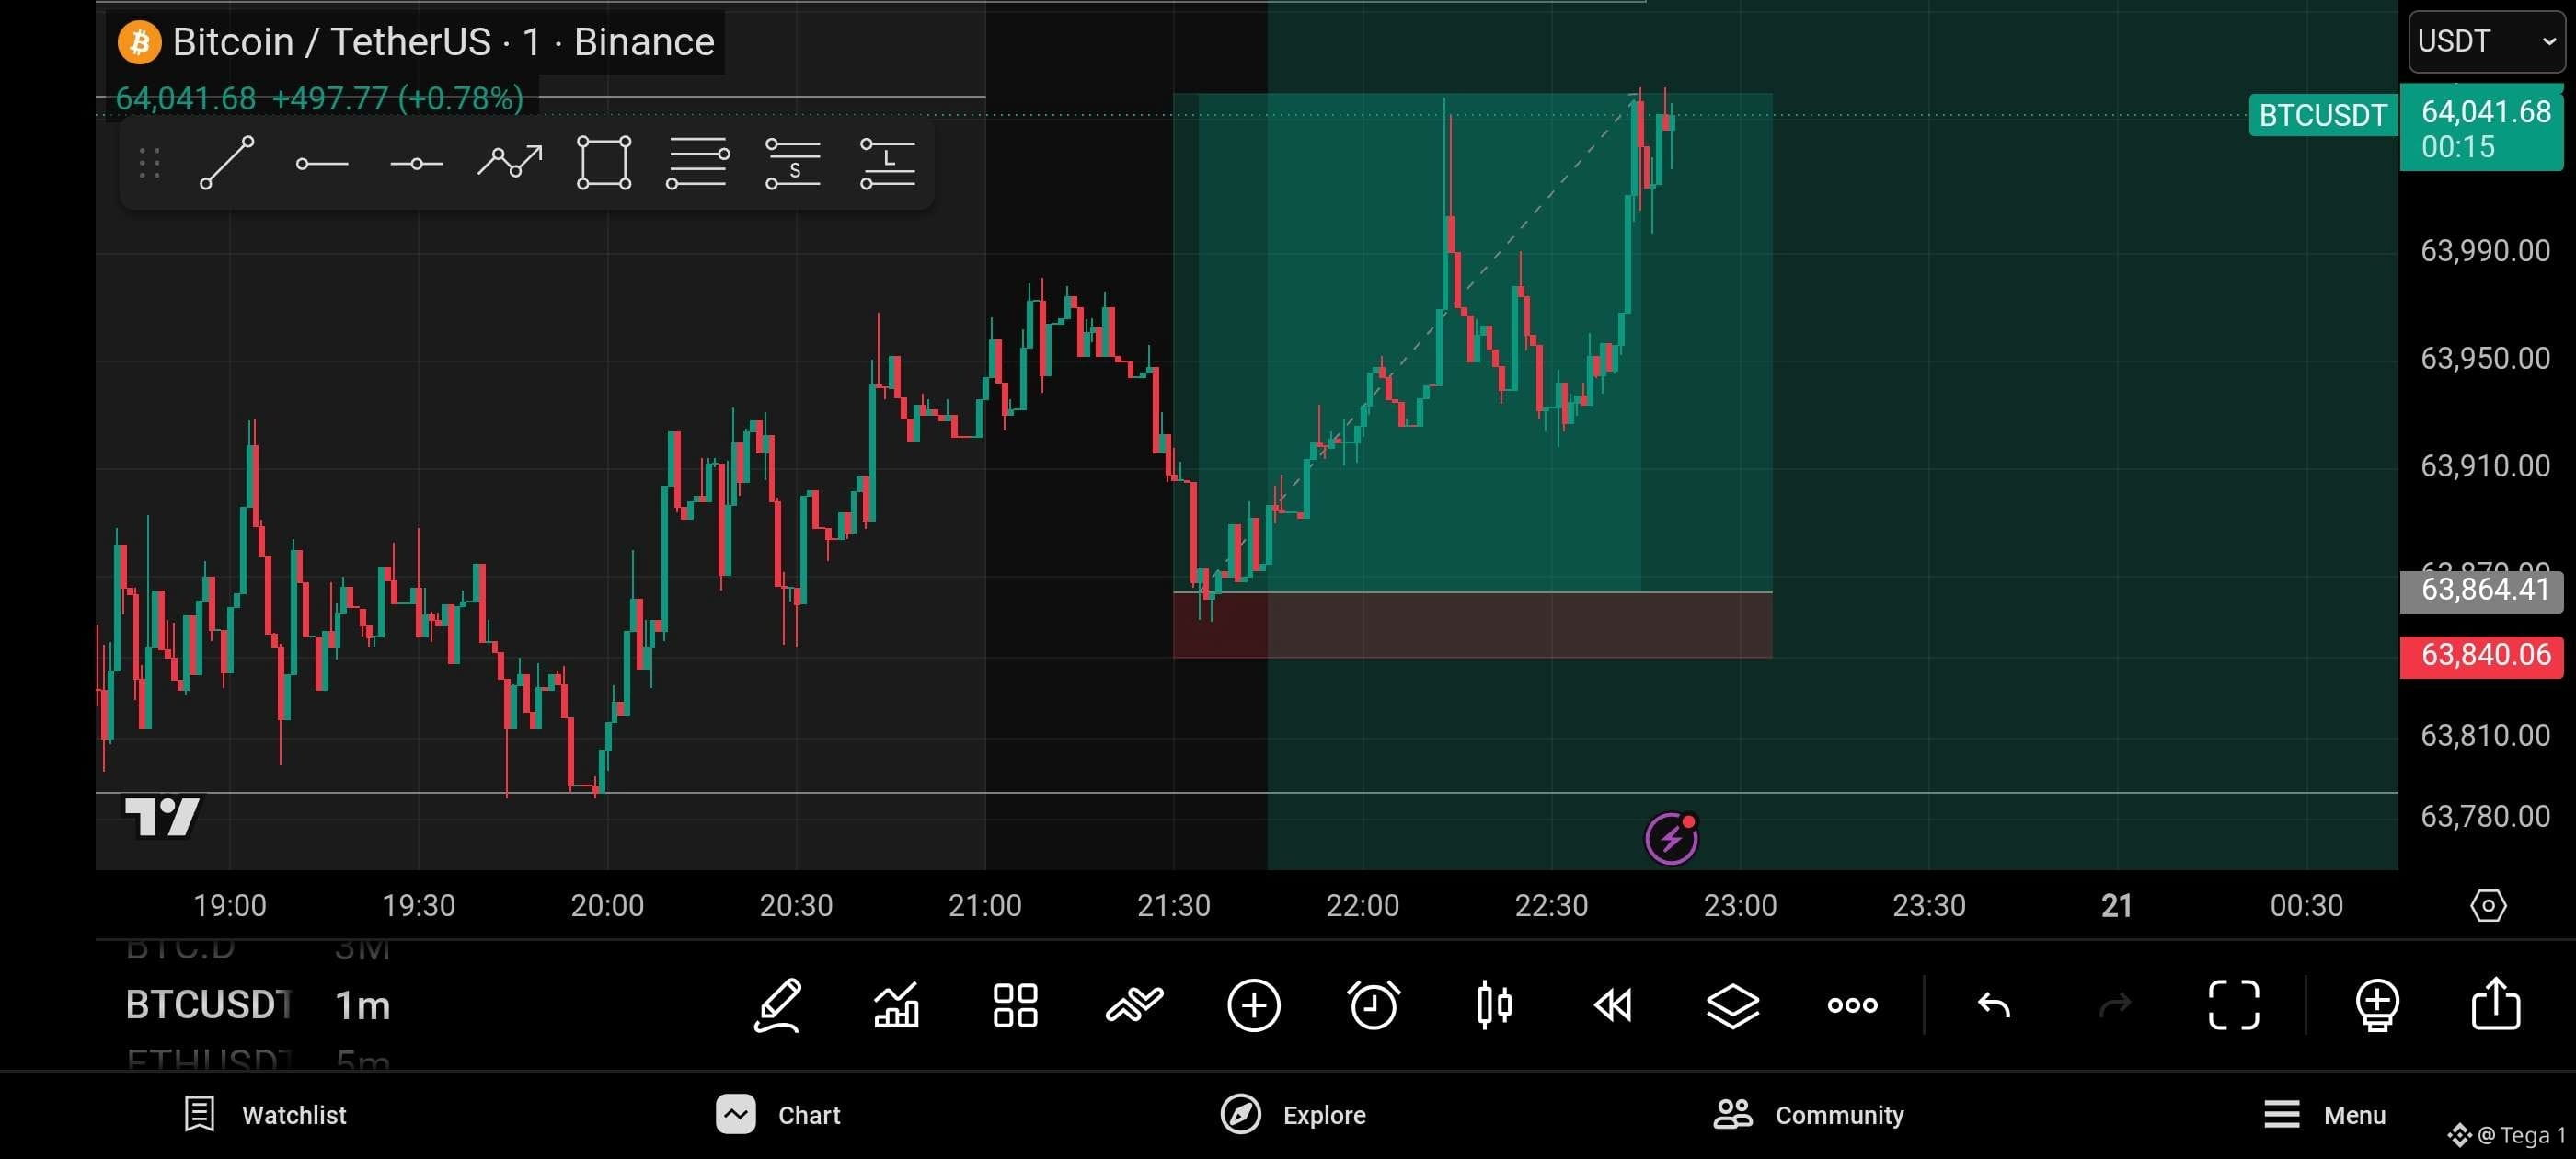Click the 23:00 time axis label
2576x1159 pixels.
pyautogui.click(x=1740, y=906)
